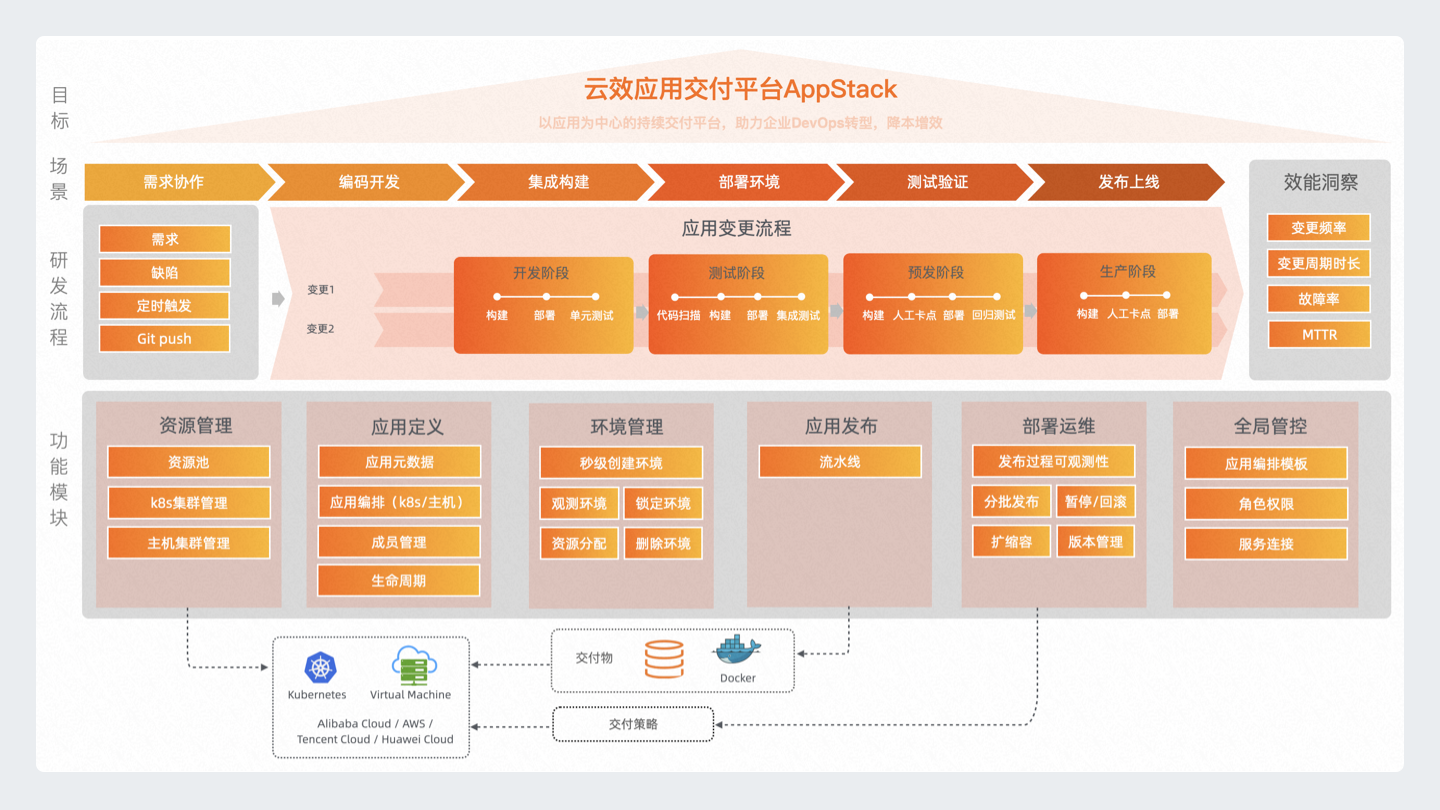The width and height of the screenshot is (1440, 810).
Task: Select the 测试验证 scene step
Action: point(937,182)
